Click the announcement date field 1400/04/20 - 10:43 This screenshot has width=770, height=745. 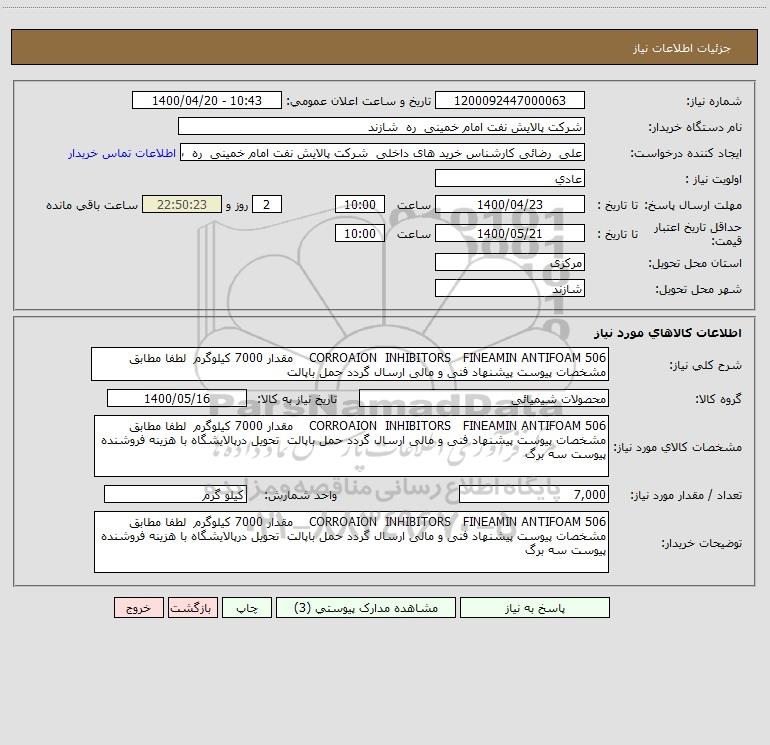[207, 100]
